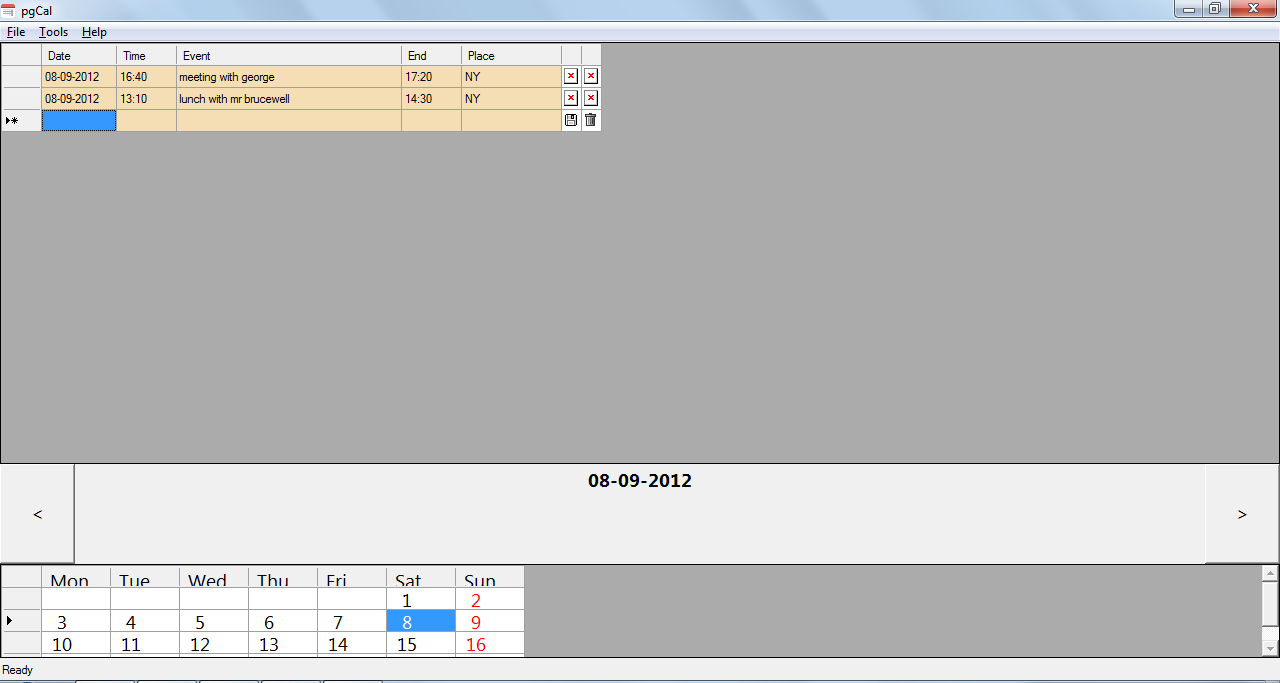
Task: Click the pgCal application icon in title bar
Action: coord(8,10)
